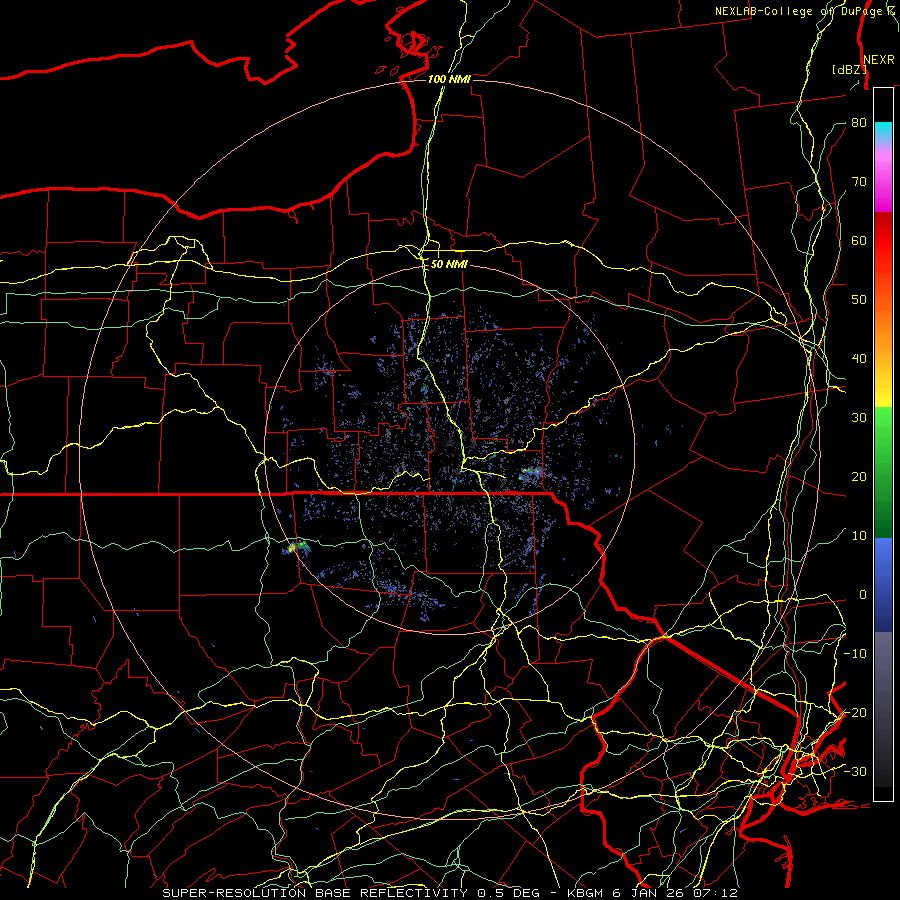Click the 50 value on the dBZ scale
900x900 pixels.
pyautogui.click(x=859, y=300)
